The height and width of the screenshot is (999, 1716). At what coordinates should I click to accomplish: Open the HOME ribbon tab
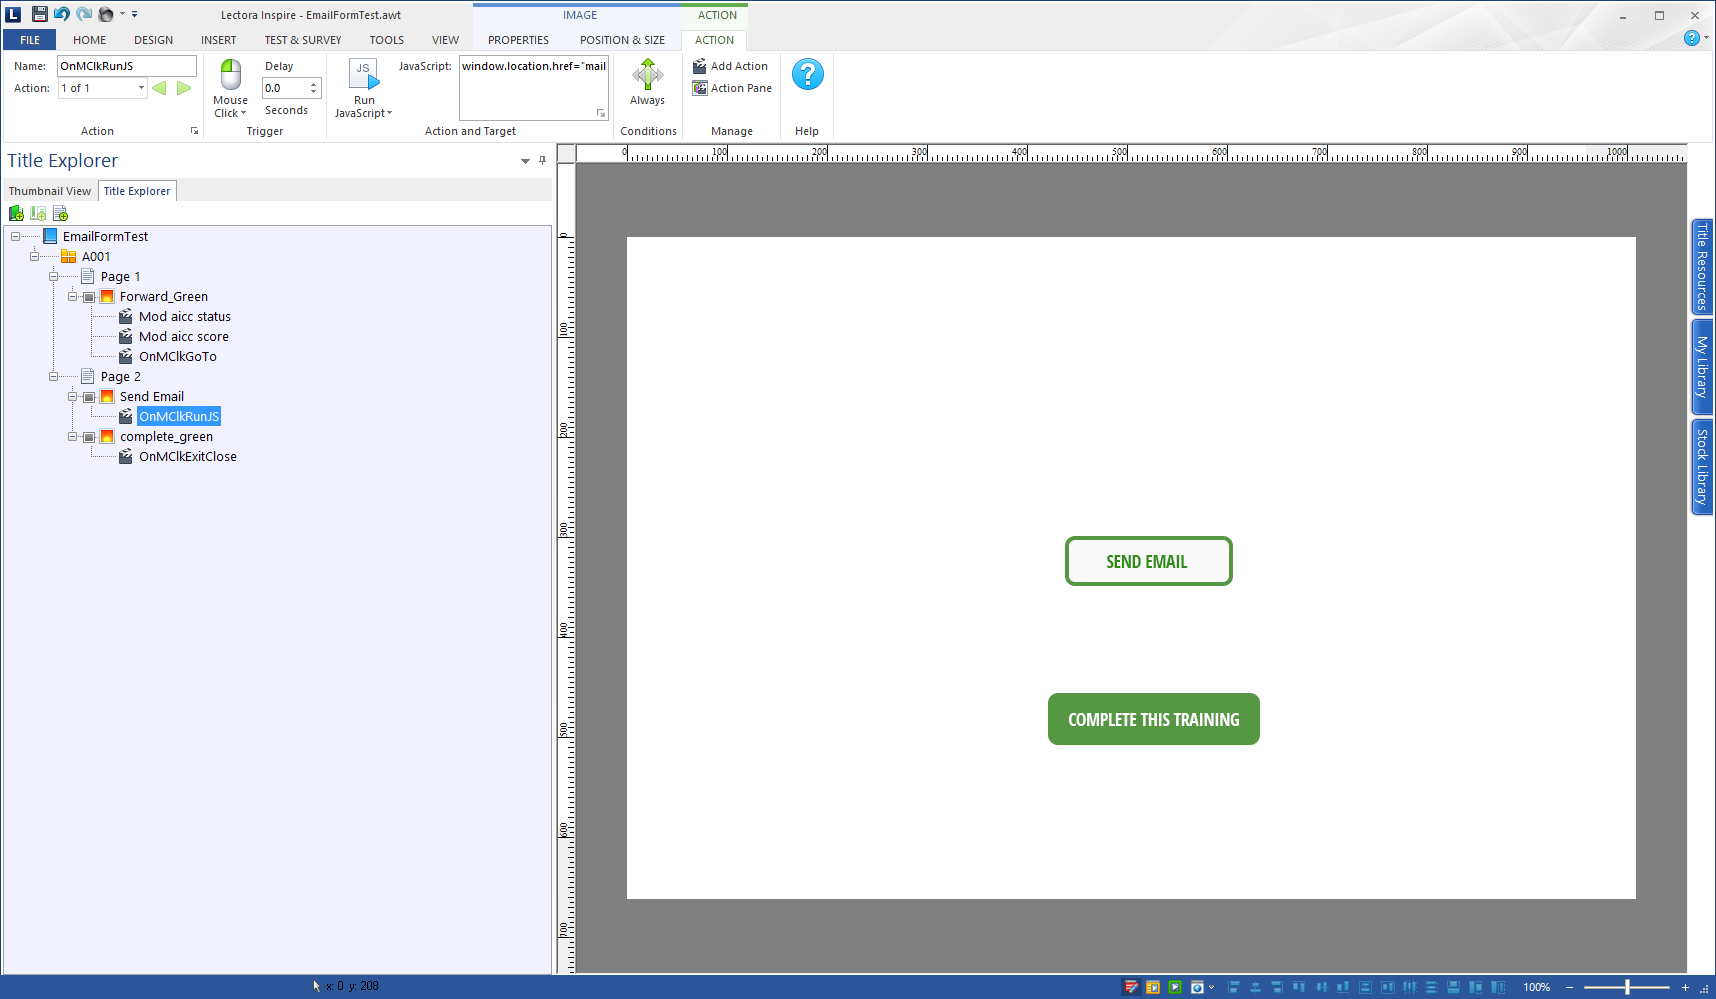pos(89,40)
